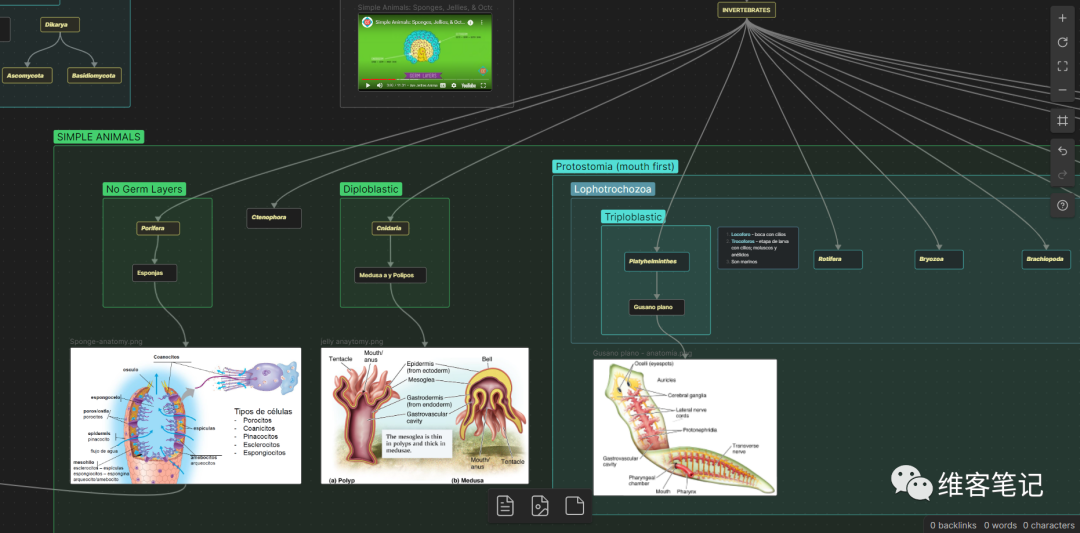Click the Diploblastic group label
Viewport: 1080px width, 533px height.
(x=371, y=189)
